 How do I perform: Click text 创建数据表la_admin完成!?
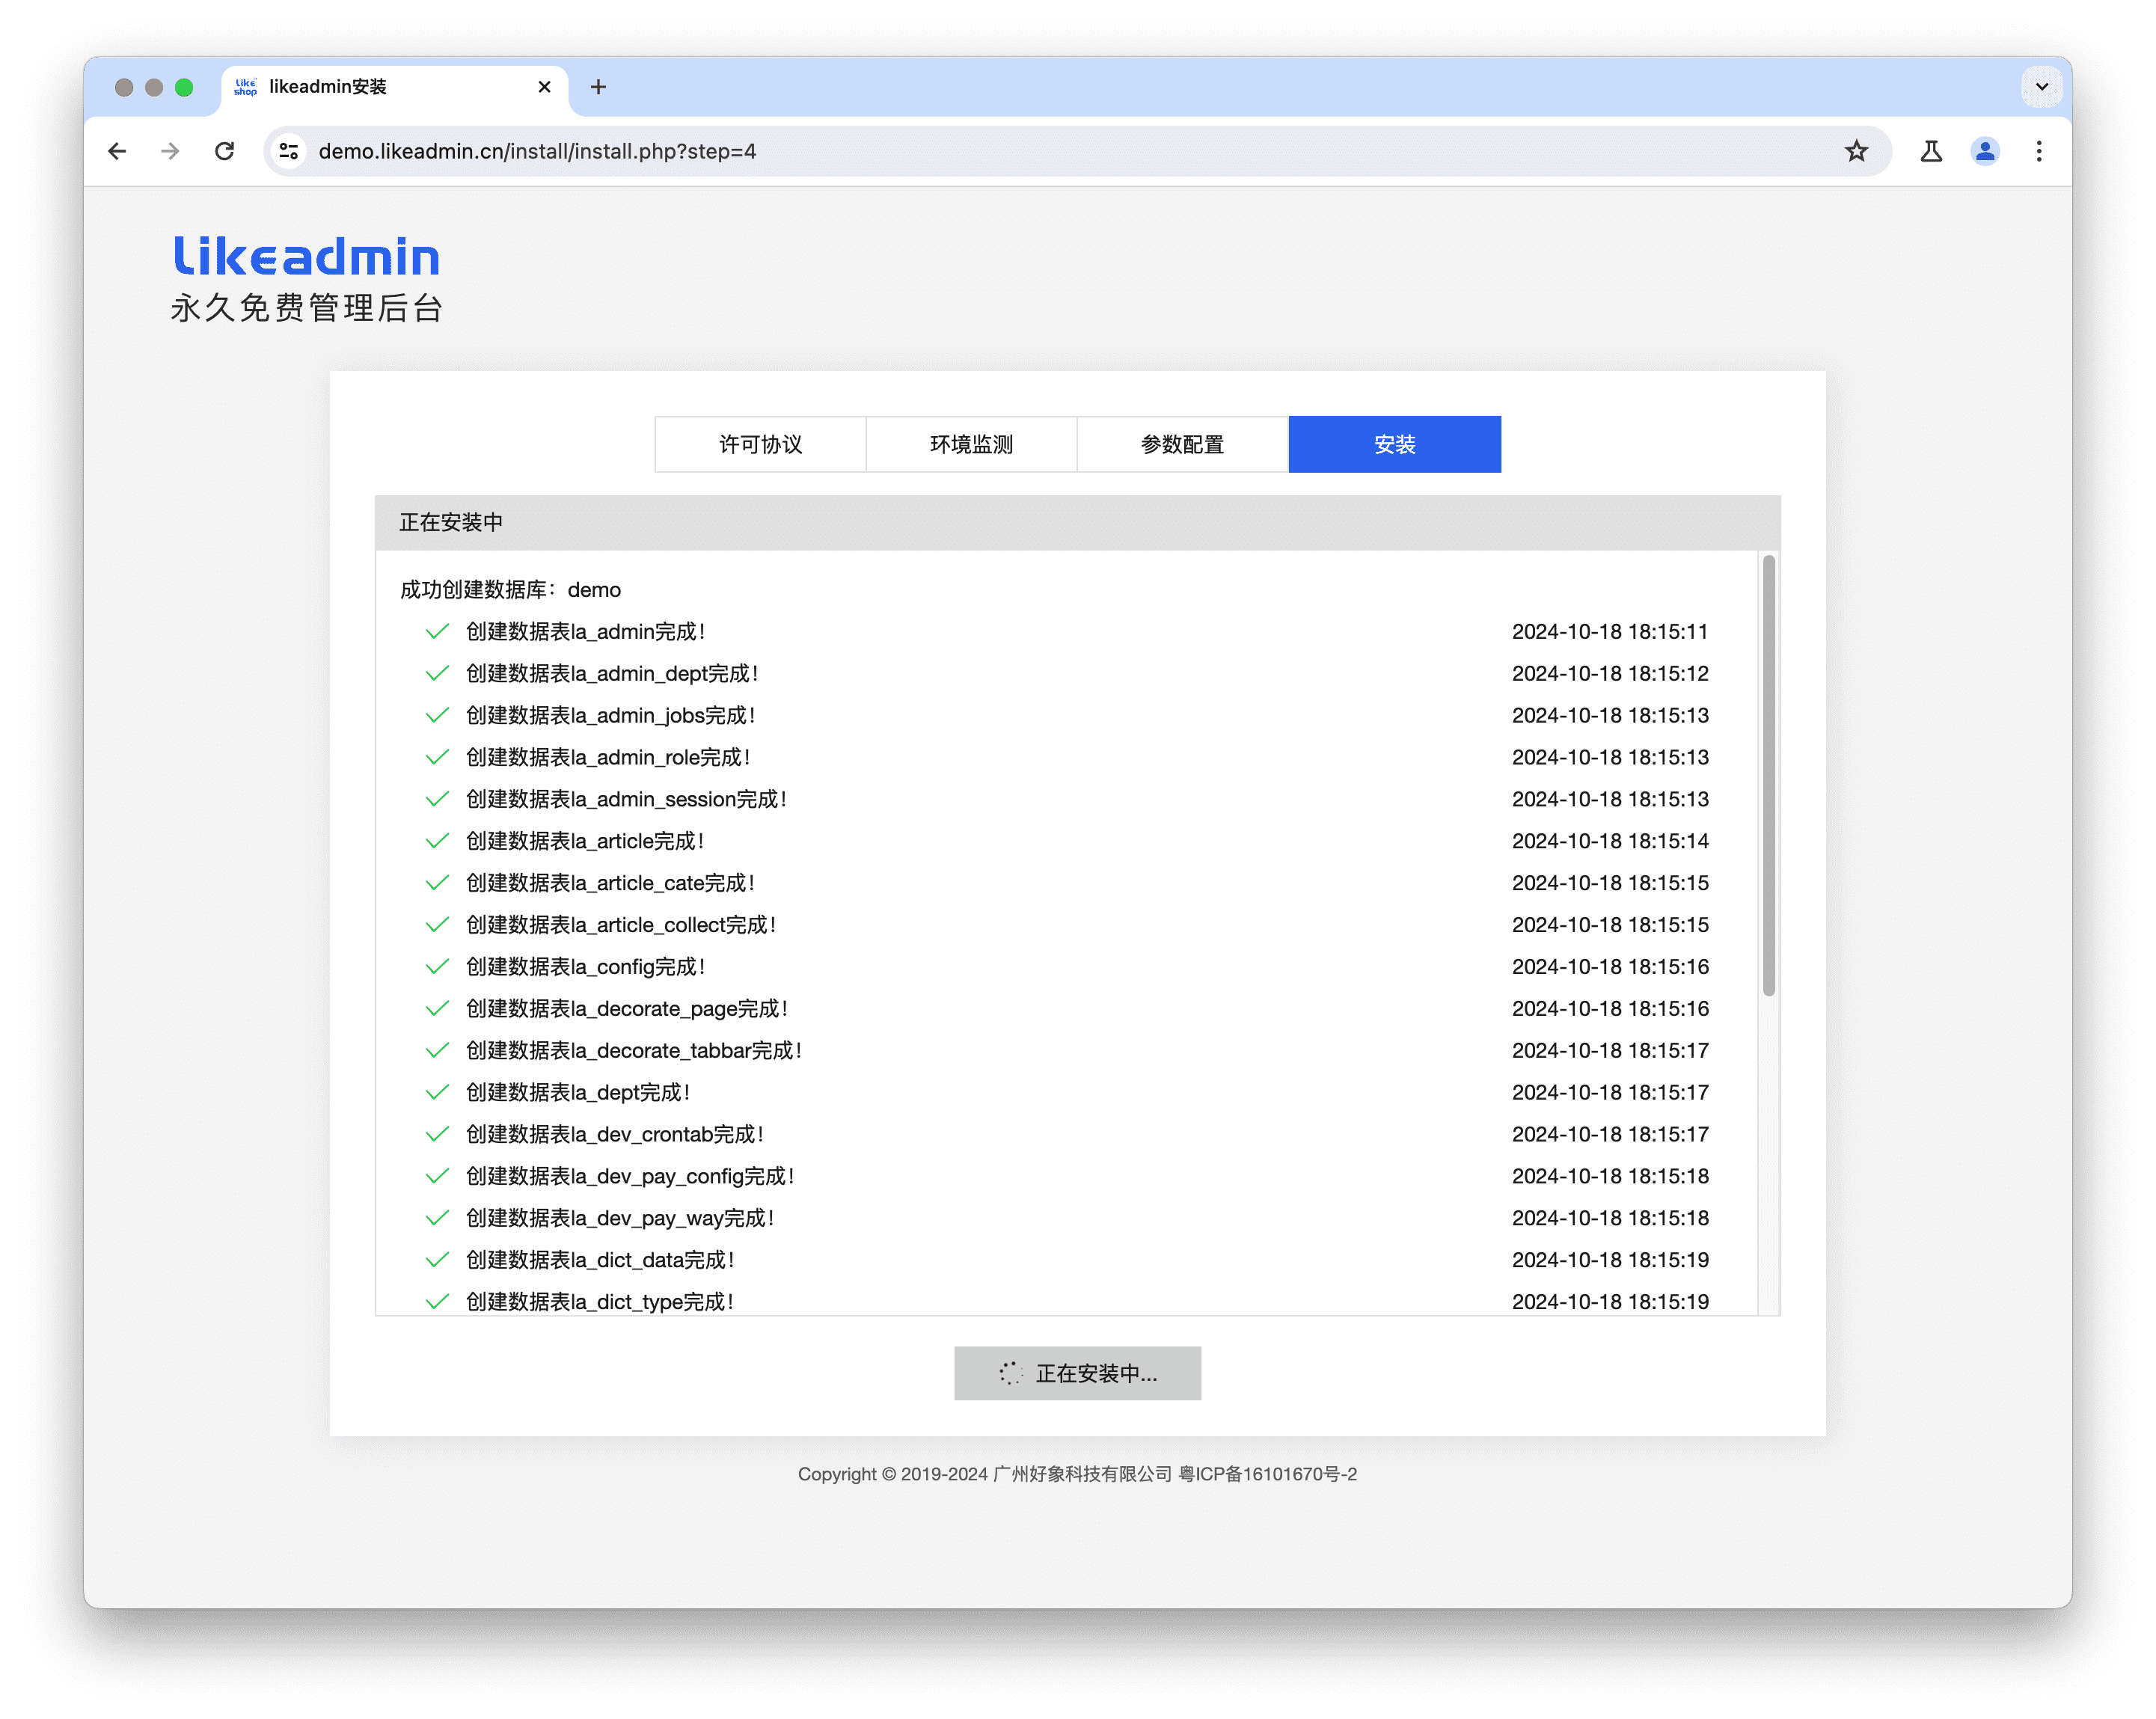coord(586,632)
